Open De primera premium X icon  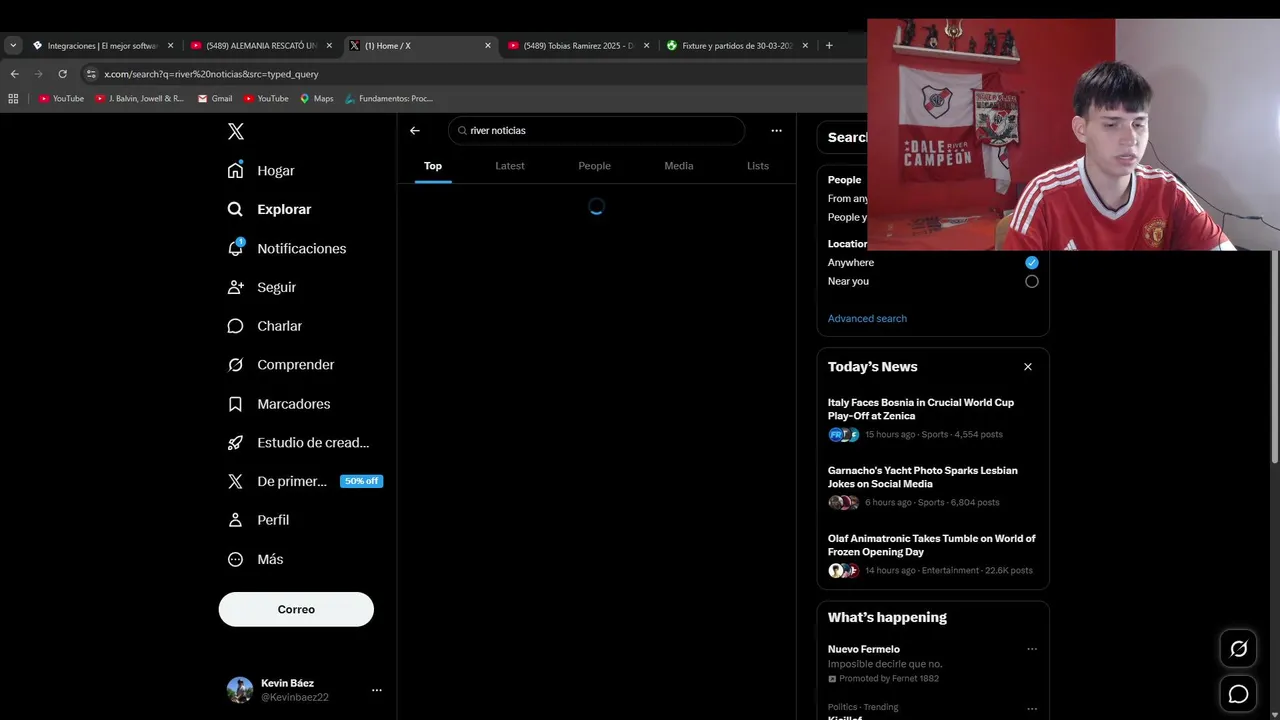click(235, 481)
